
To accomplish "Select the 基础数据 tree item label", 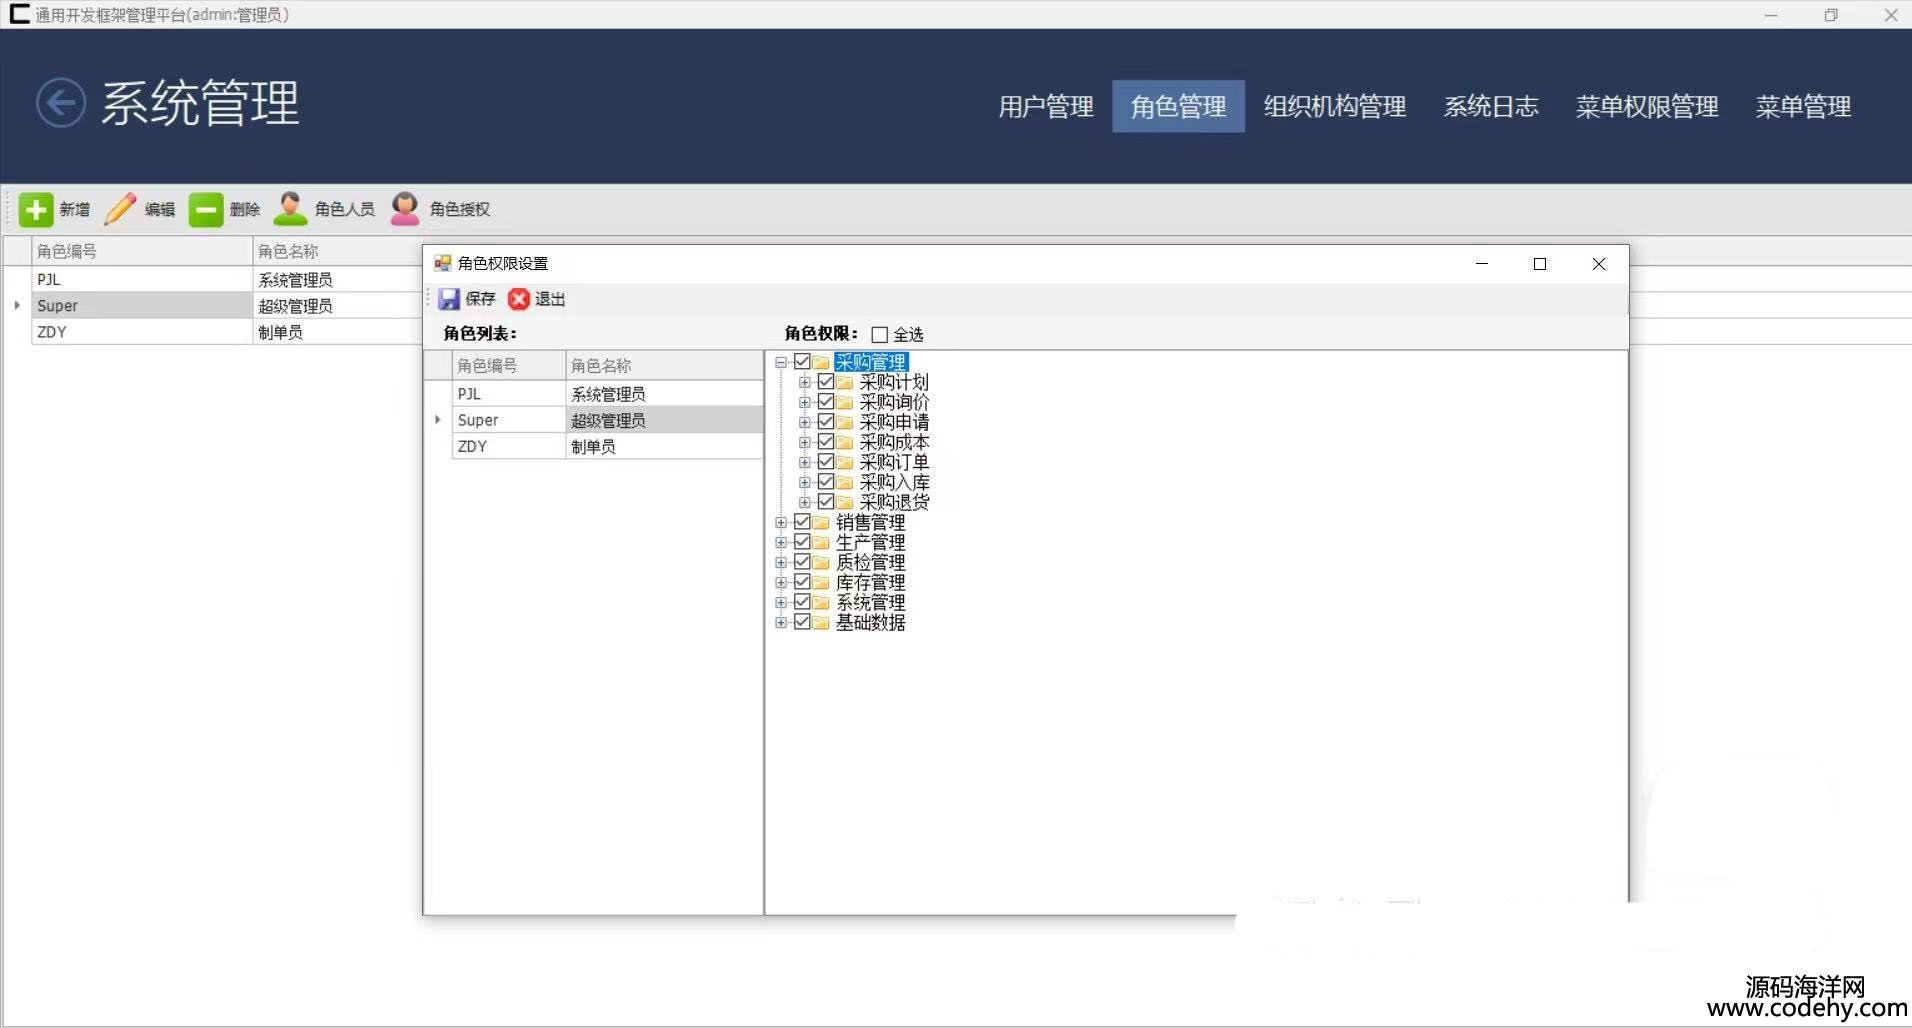I will click(x=870, y=623).
